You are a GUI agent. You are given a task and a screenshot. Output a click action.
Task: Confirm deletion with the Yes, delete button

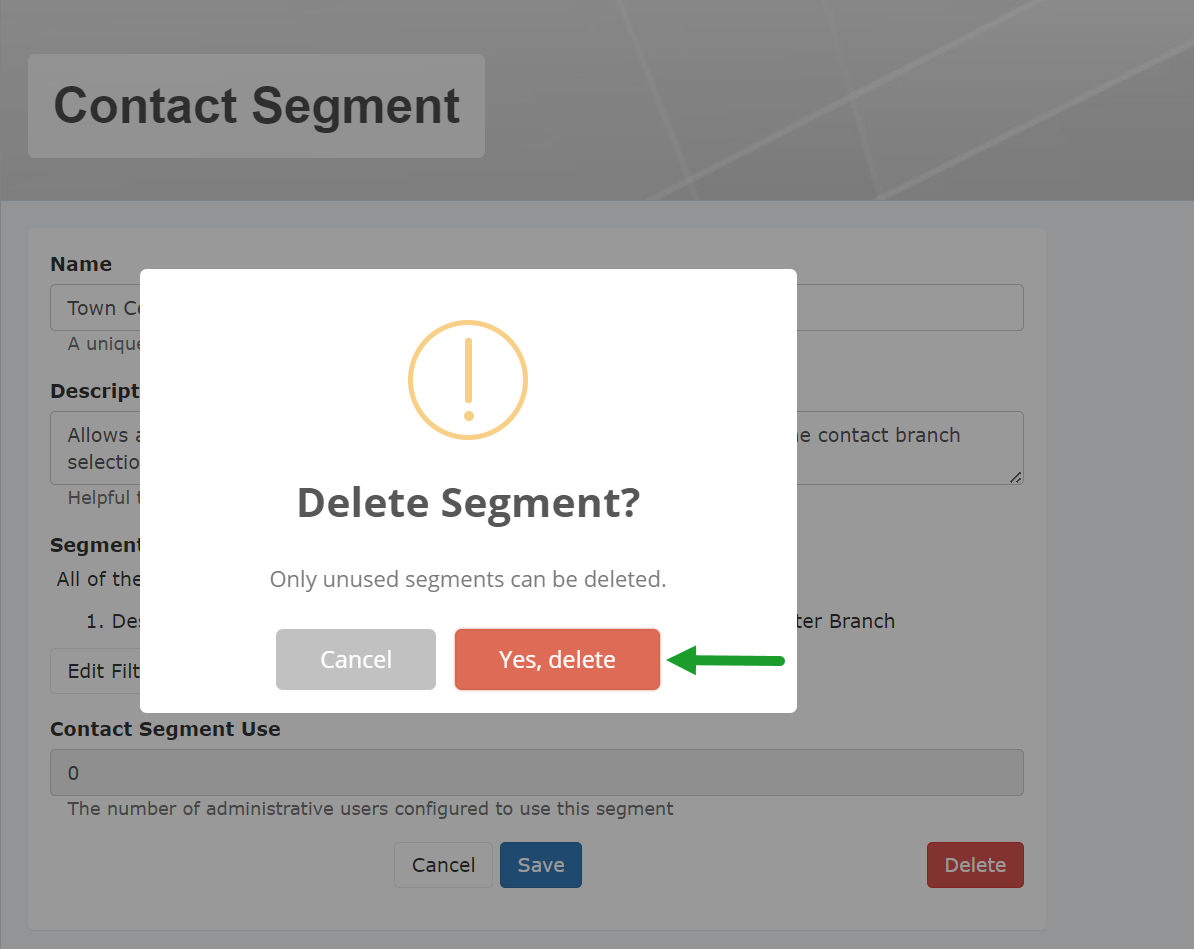557,659
